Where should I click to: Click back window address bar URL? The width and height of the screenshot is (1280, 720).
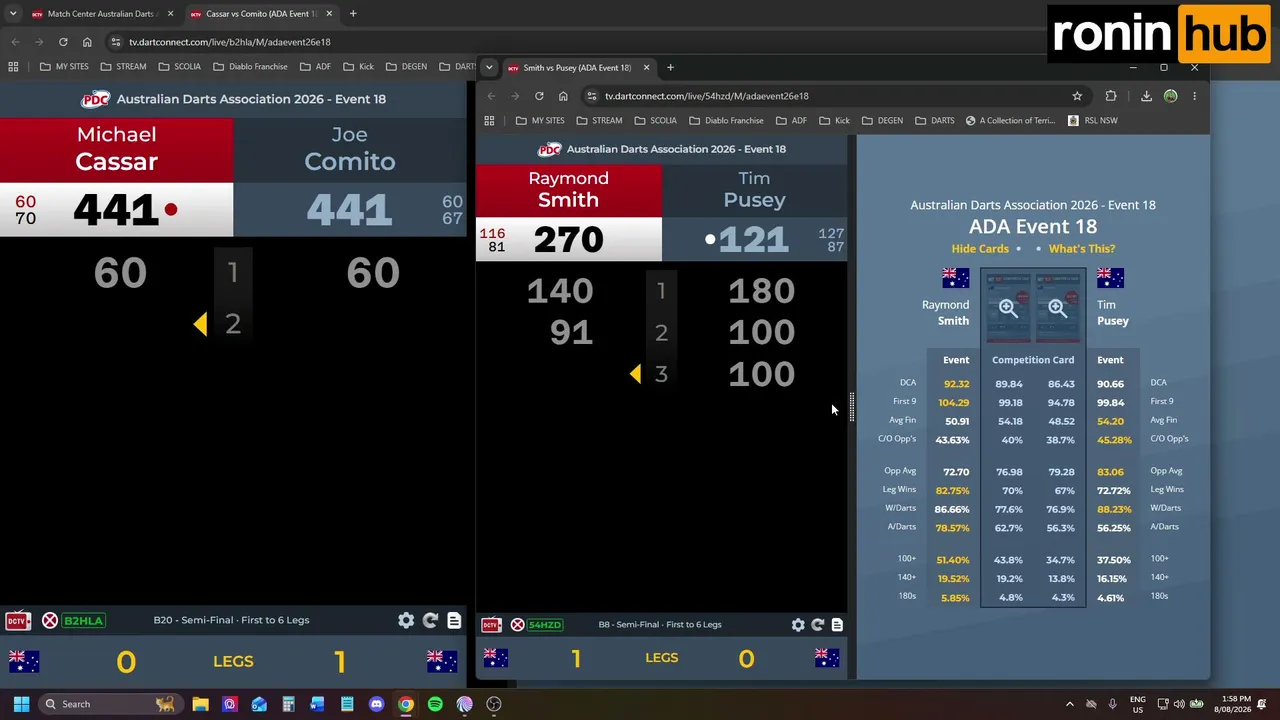[230, 42]
